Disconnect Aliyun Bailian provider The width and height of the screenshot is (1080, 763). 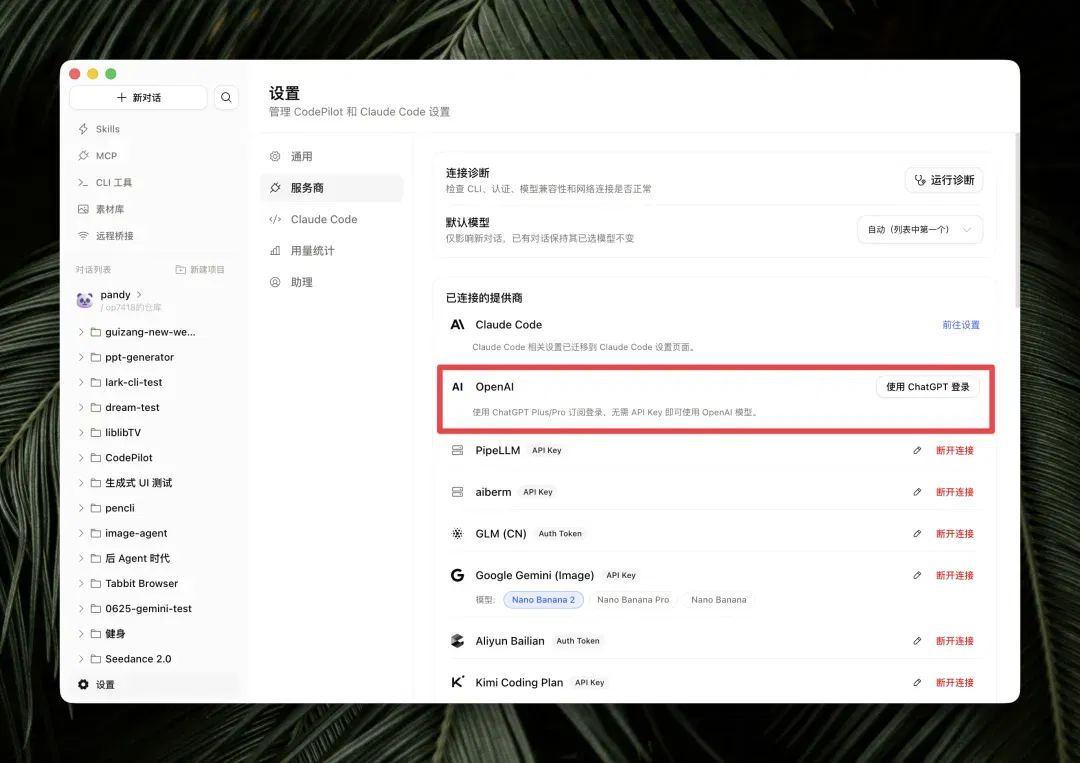(x=955, y=640)
